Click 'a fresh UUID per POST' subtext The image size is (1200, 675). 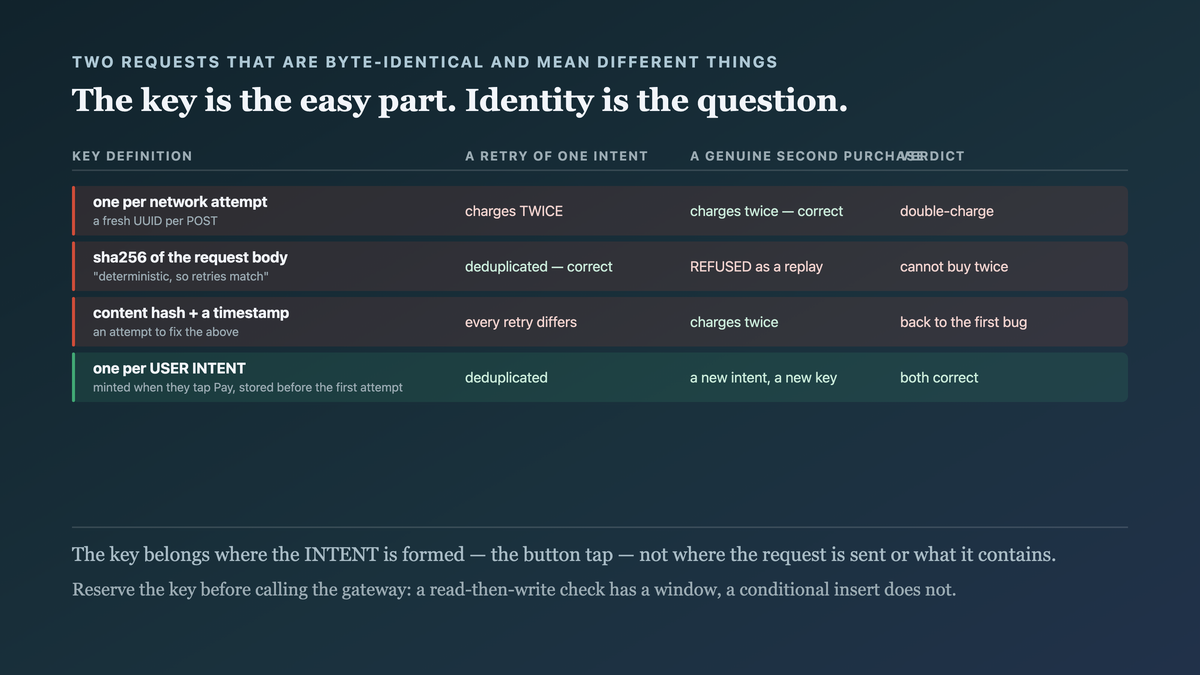[155, 221]
